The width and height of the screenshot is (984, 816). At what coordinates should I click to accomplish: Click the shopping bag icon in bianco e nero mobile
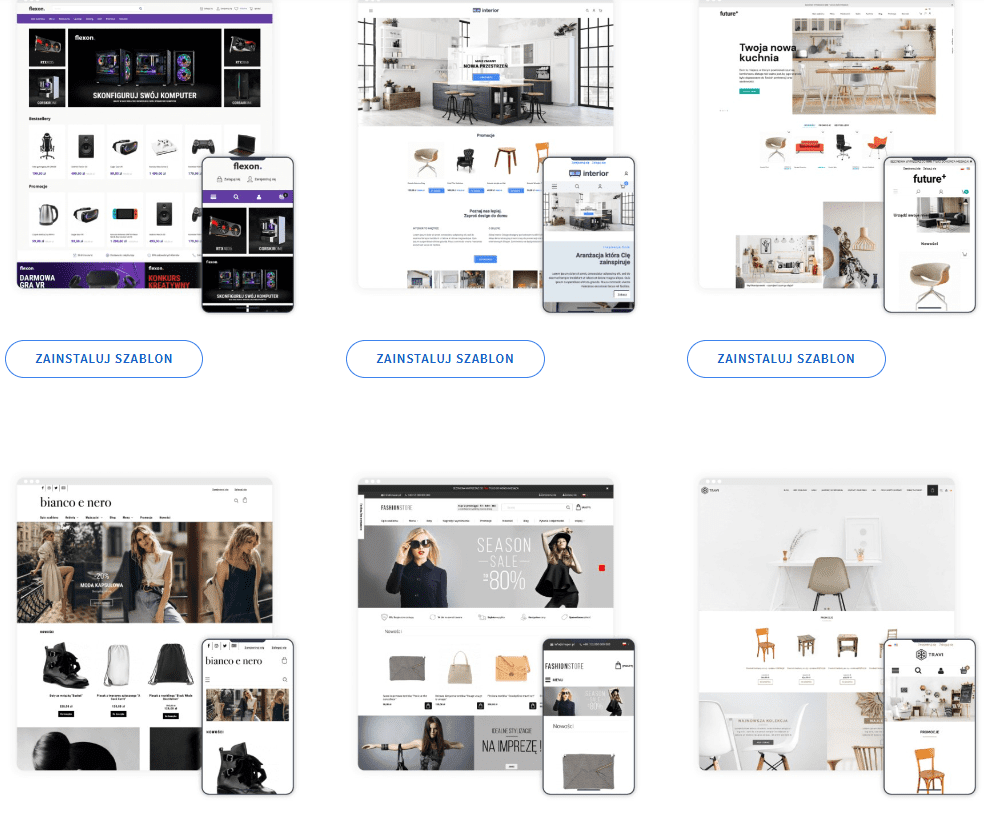coord(284,661)
